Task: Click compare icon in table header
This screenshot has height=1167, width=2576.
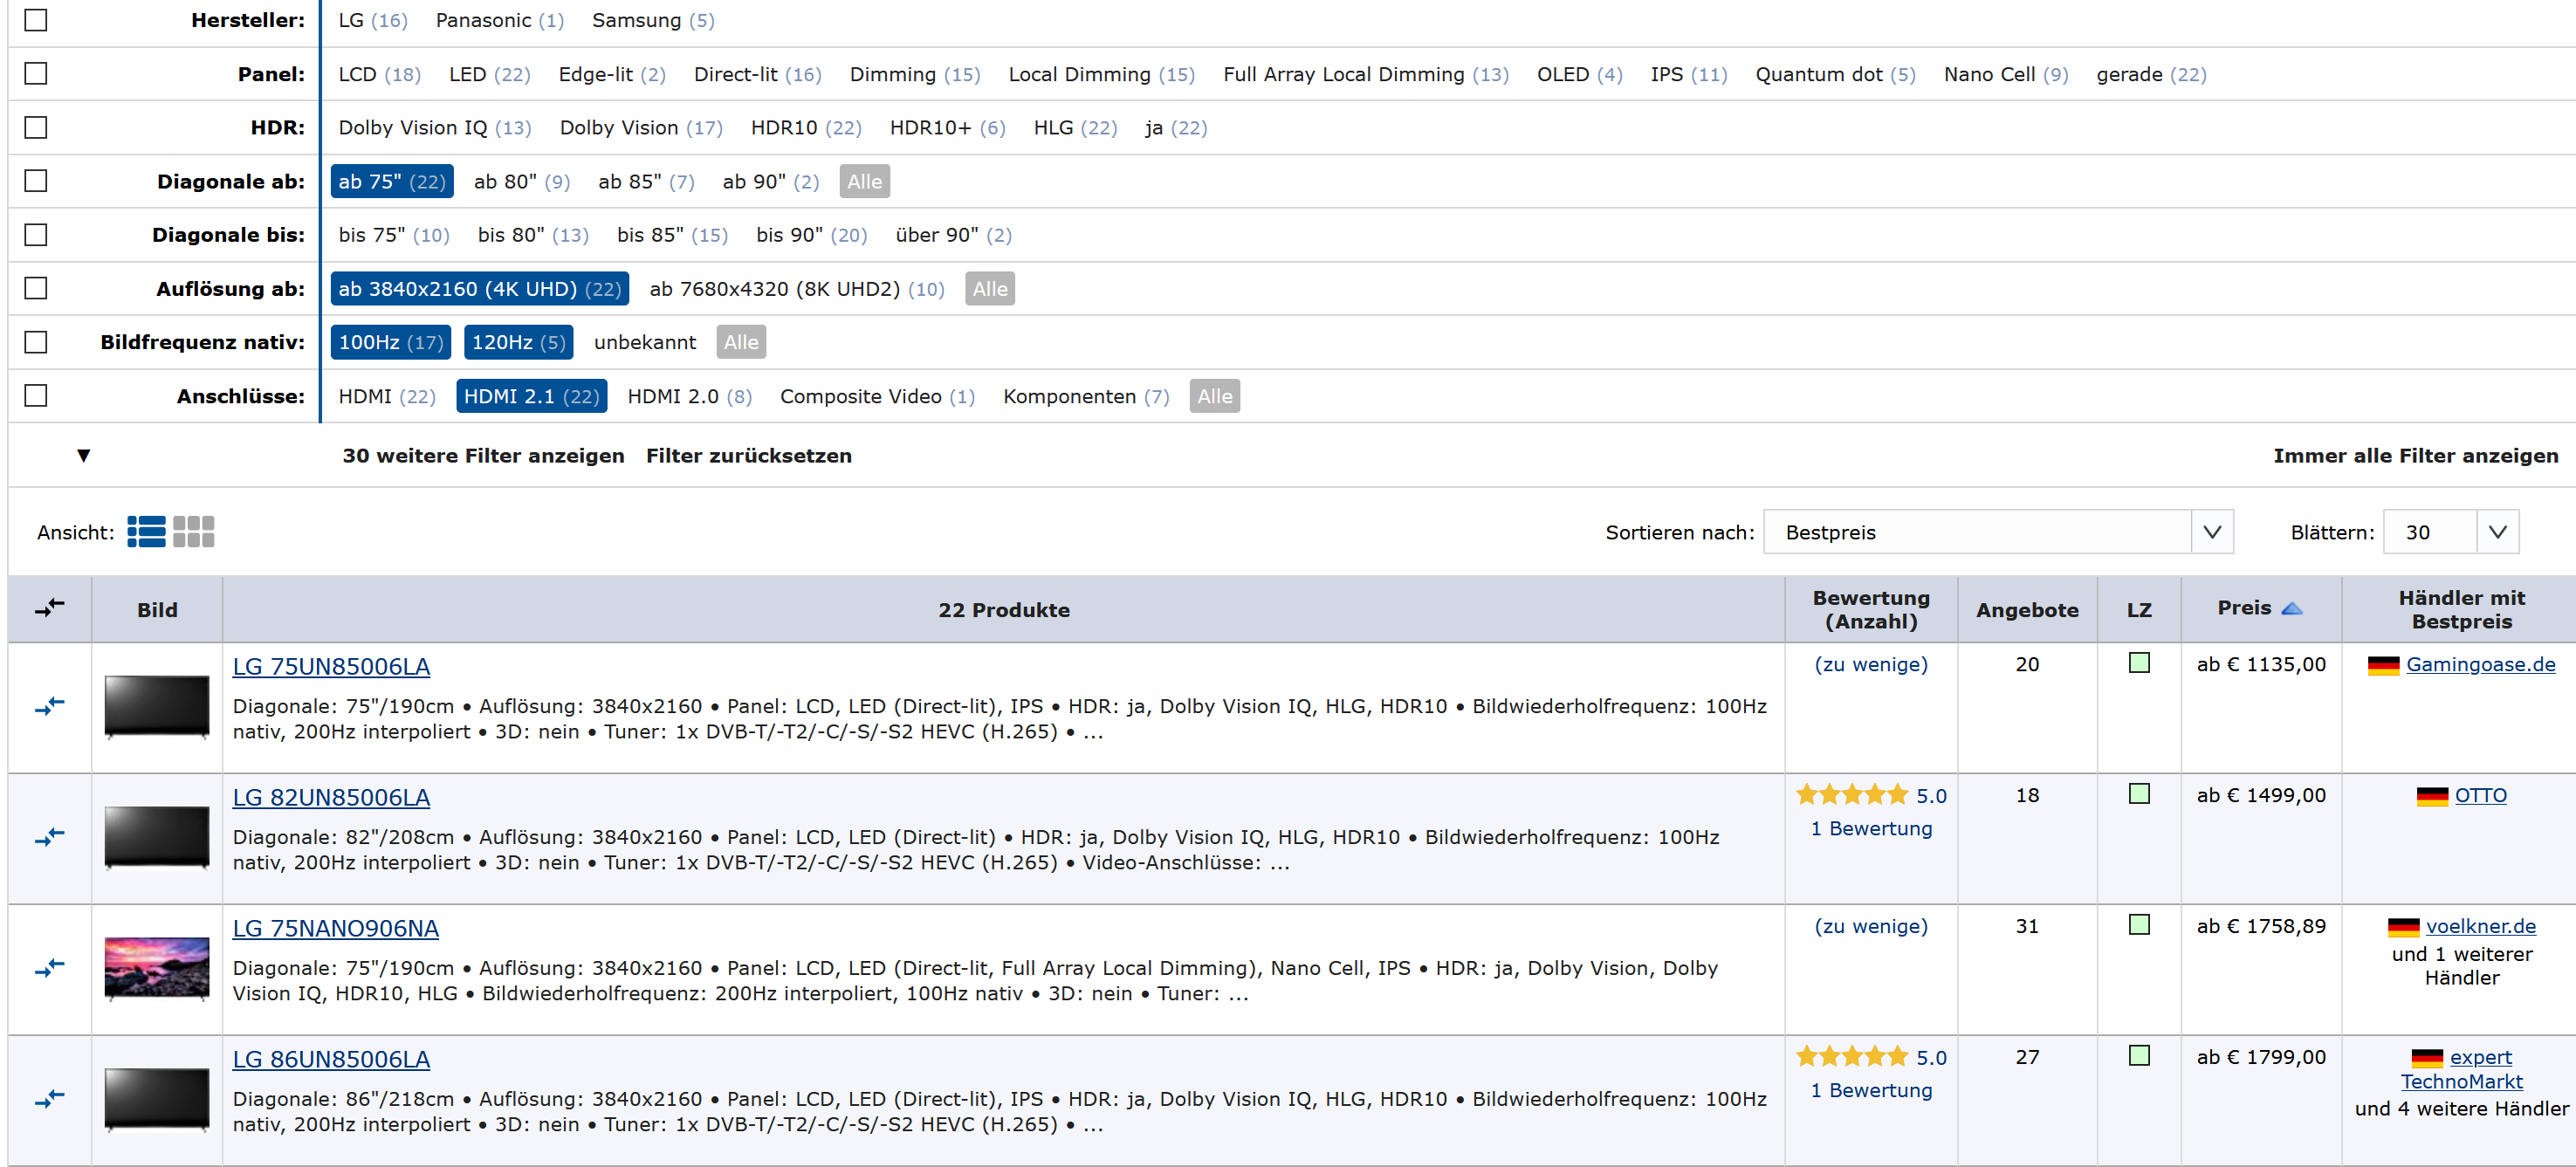Action: point(49,608)
